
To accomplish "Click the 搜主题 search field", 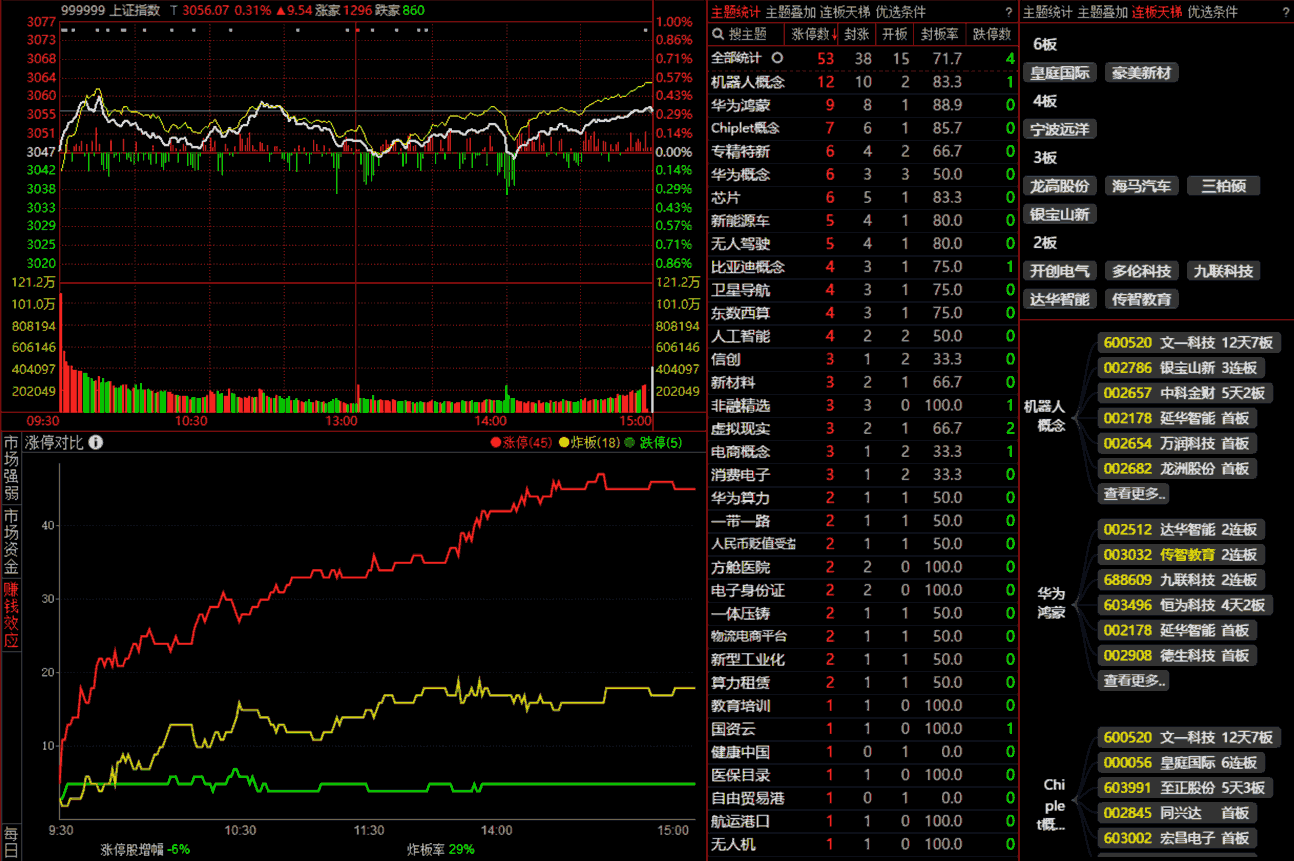I will coord(747,34).
